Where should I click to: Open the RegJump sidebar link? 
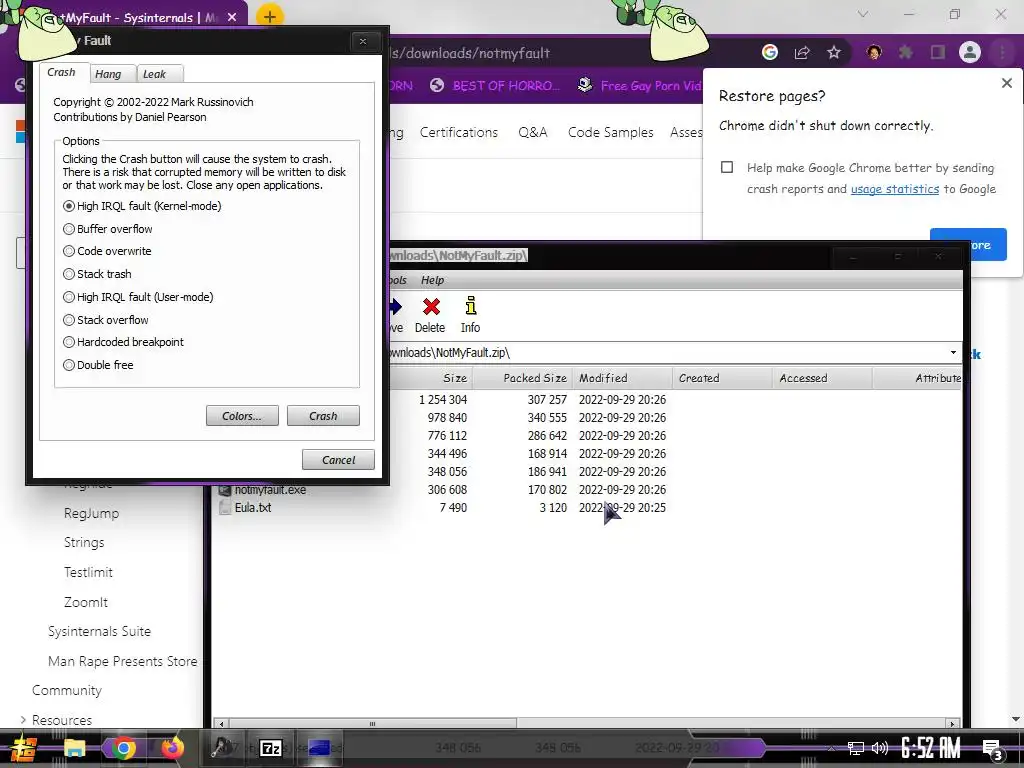[91, 513]
